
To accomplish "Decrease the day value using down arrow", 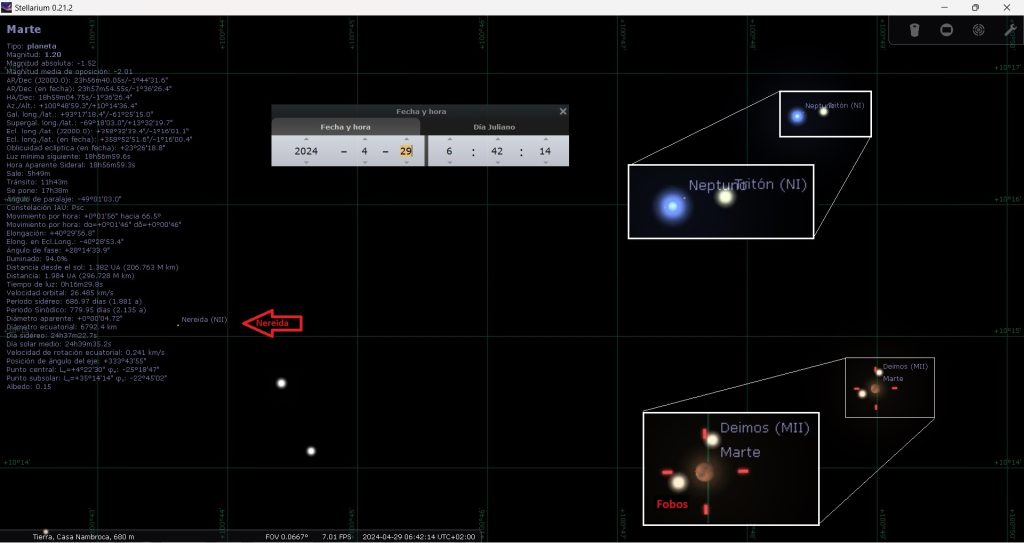I will [x=405, y=162].
